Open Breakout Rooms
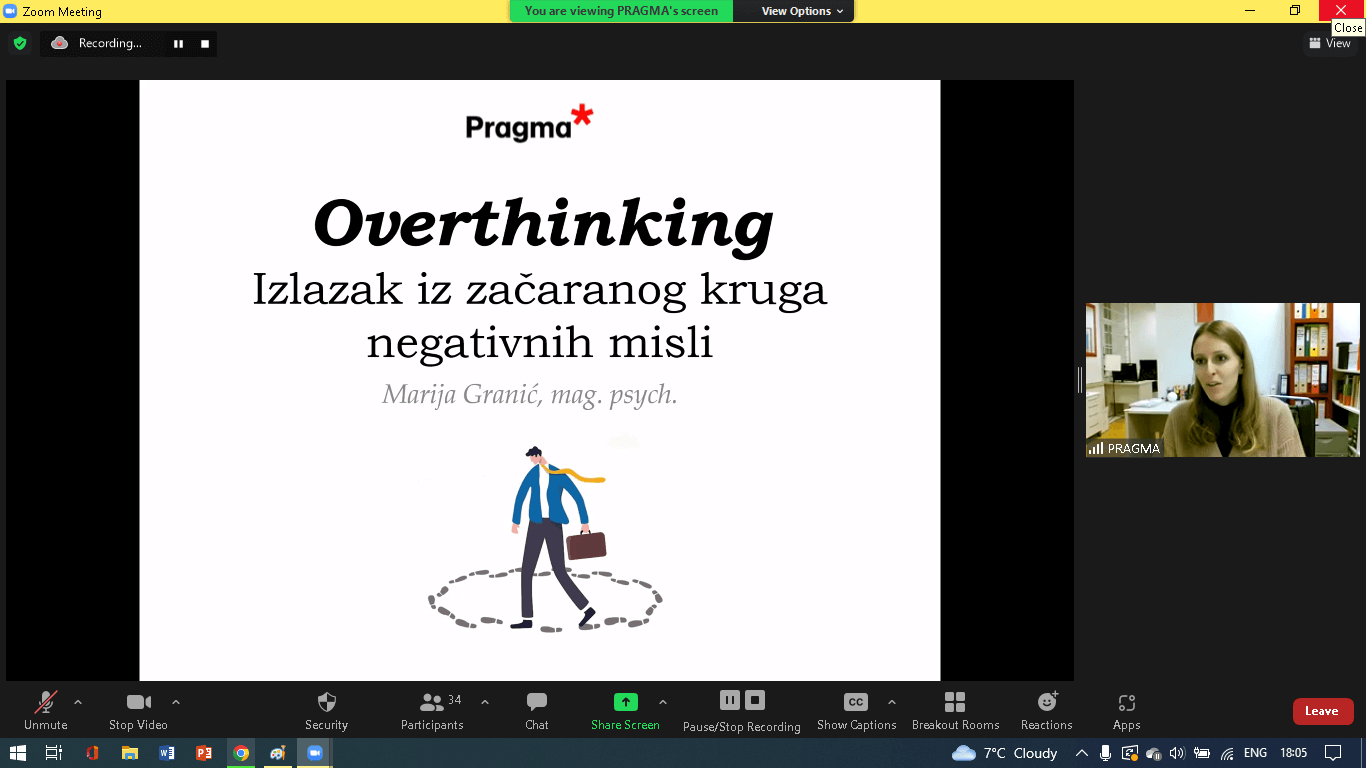The width and height of the screenshot is (1366, 768). pos(955,711)
